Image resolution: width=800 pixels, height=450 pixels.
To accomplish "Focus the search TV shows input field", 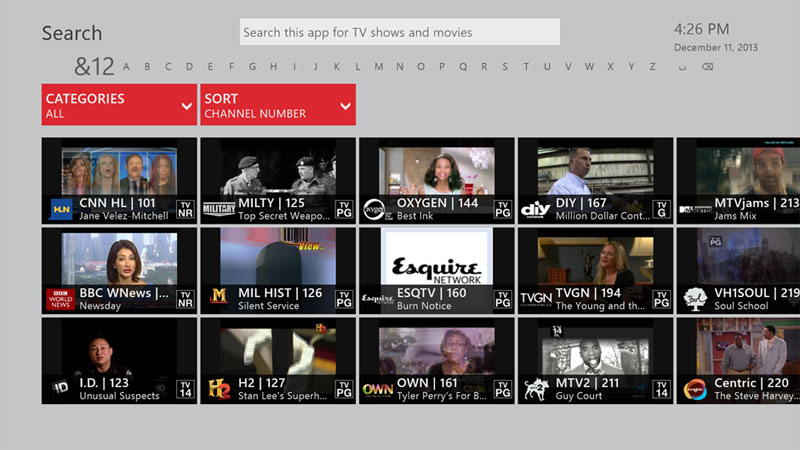I will coord(399,32).
